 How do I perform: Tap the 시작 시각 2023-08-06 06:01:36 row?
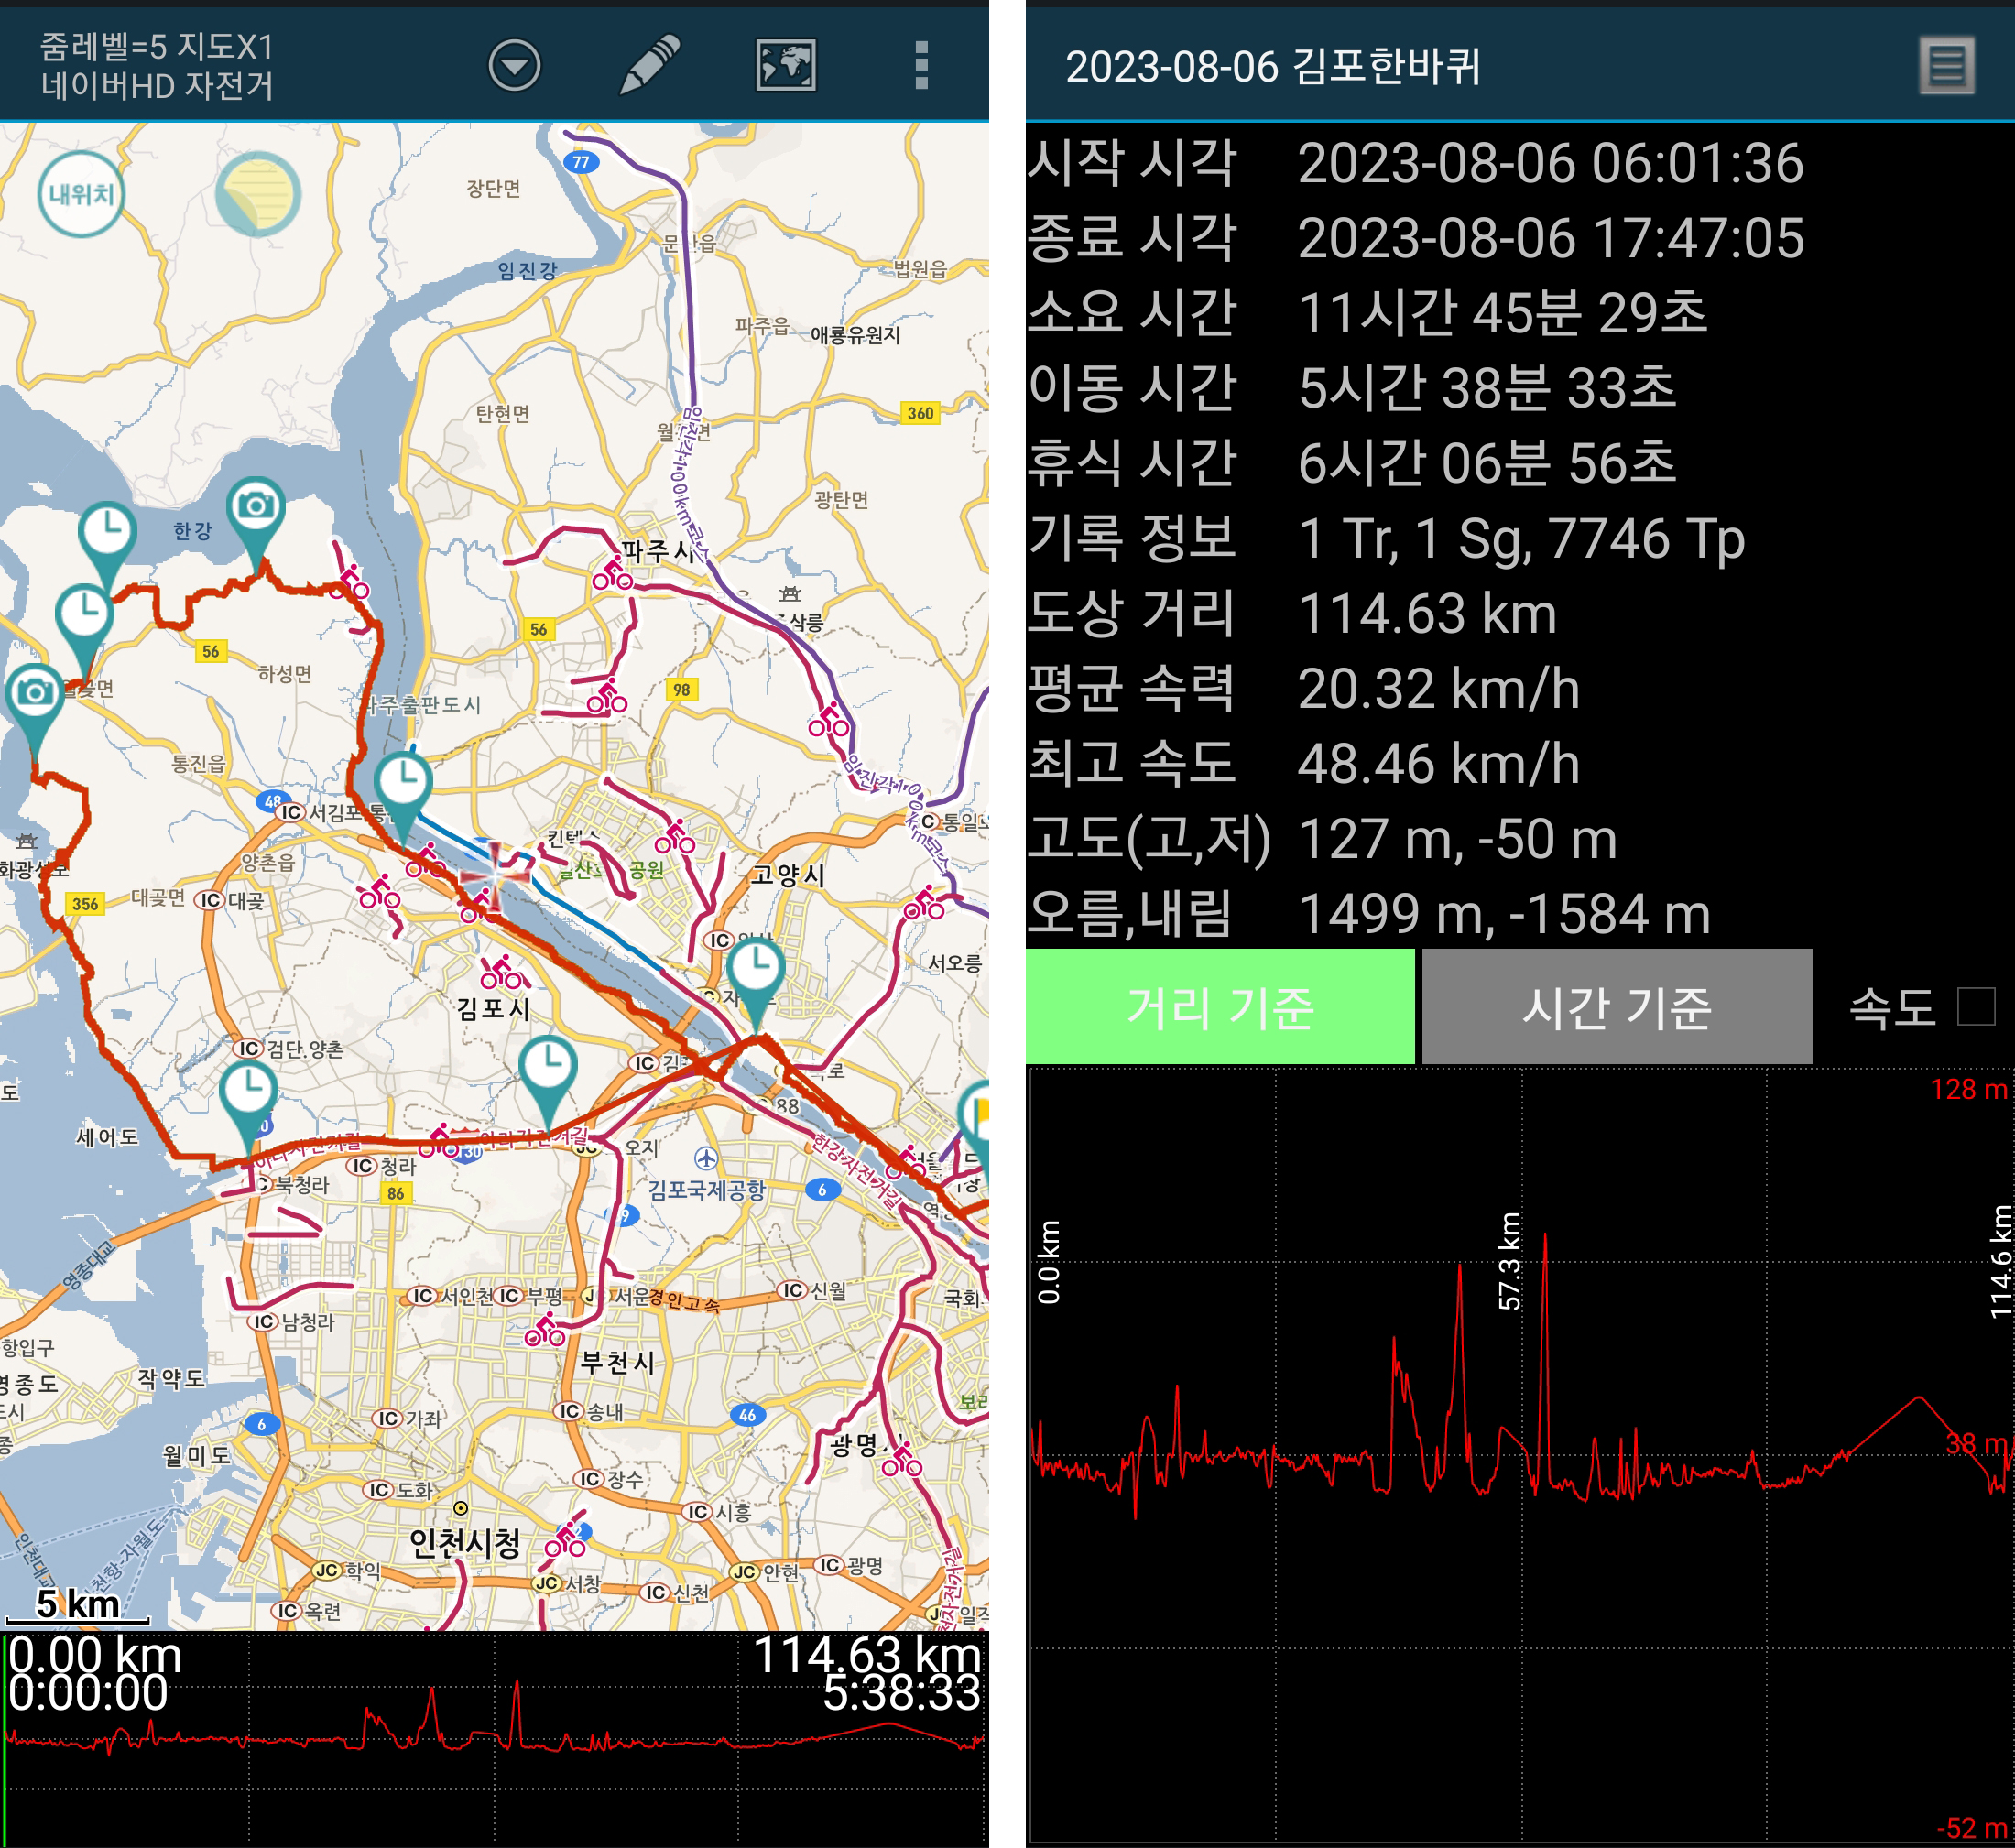pyautogui.click(x=1520, y=162)
